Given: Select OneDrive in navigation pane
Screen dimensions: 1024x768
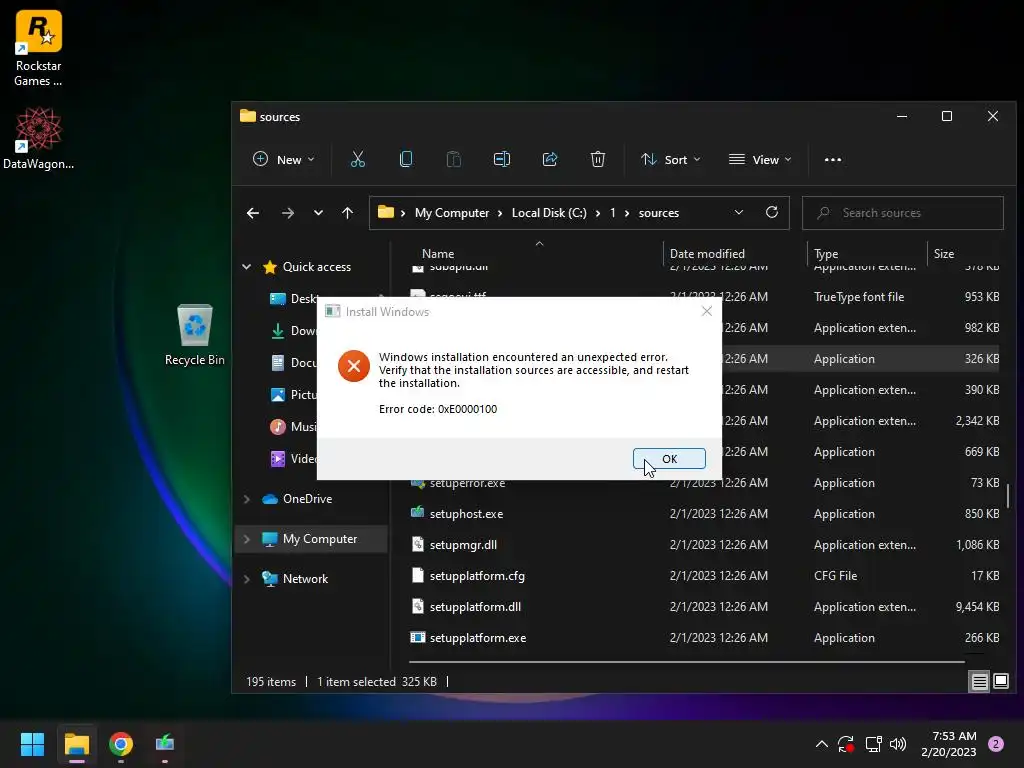Looking at the screenshot, I should pyautogui.click(x=307, y=499).
